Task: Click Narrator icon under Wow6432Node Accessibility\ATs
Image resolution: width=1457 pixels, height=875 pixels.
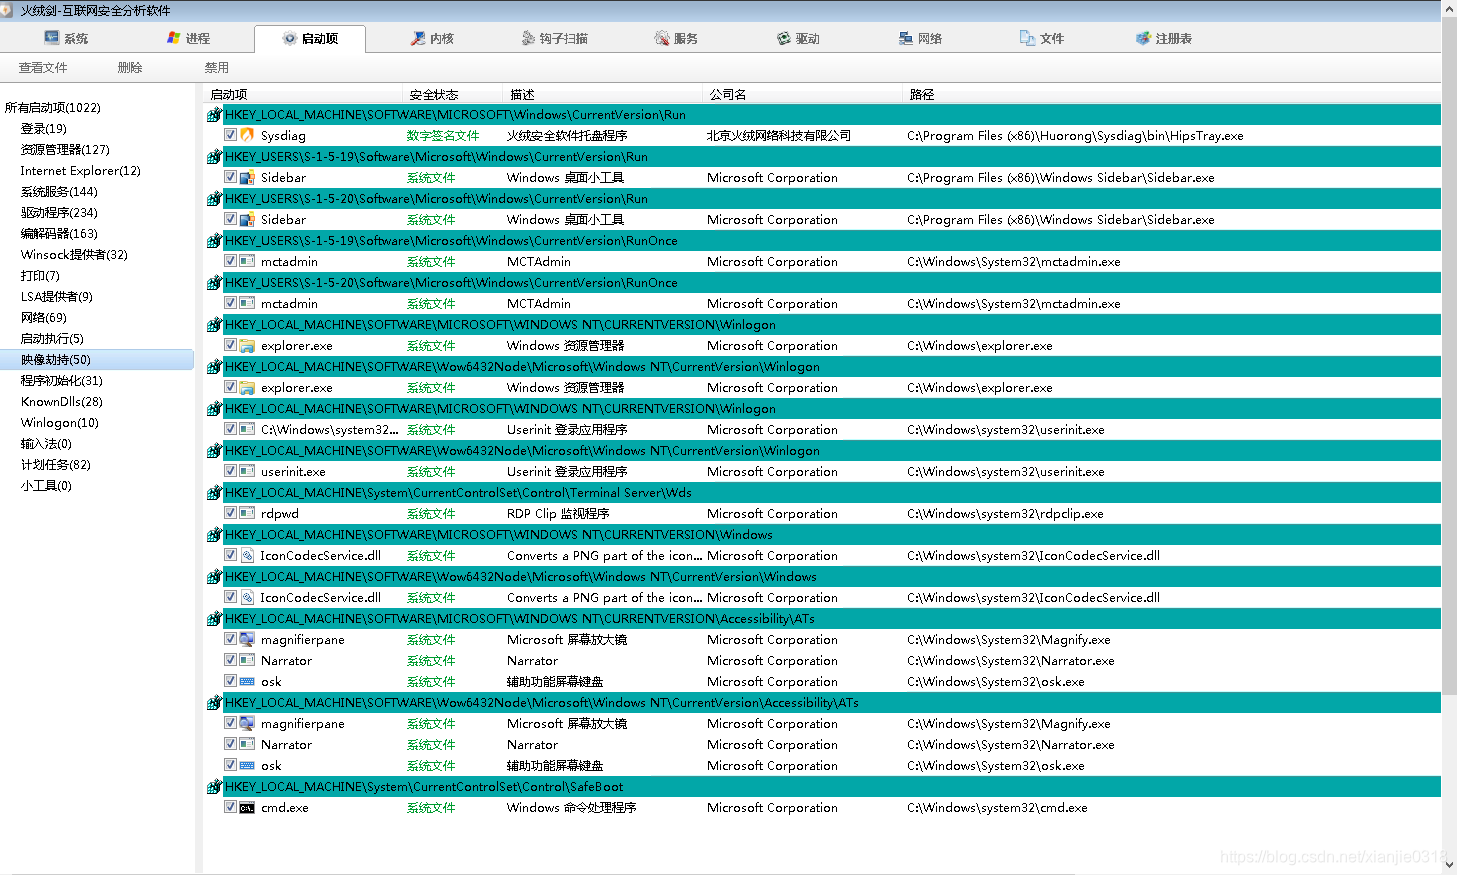Action: tap(247, 744)
